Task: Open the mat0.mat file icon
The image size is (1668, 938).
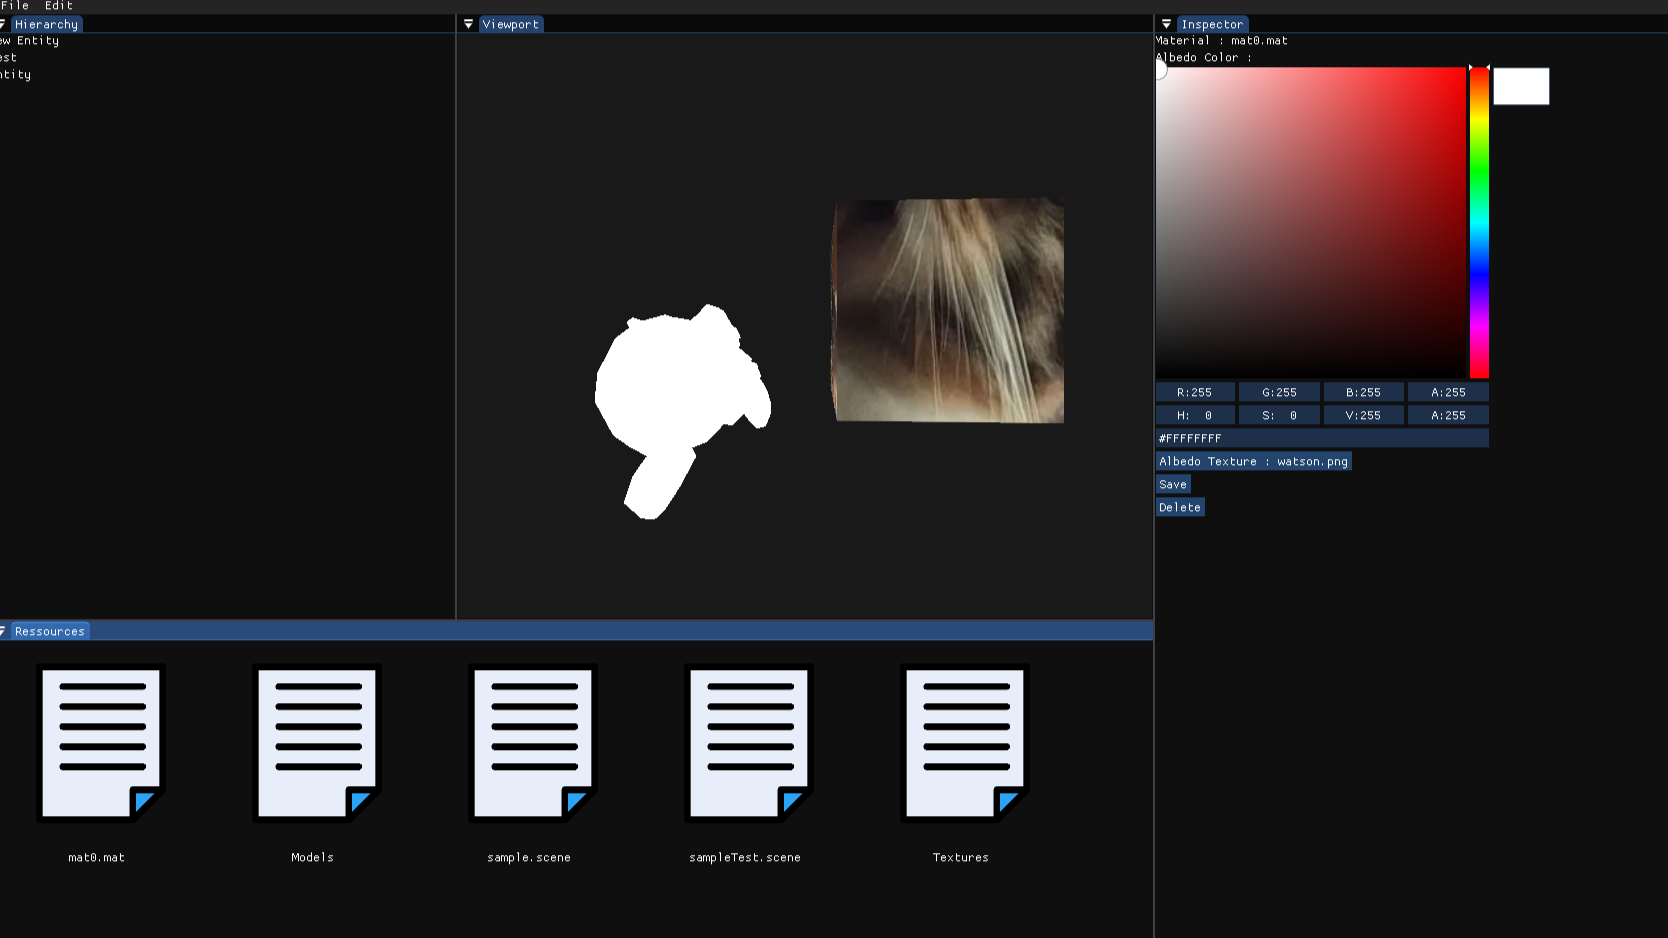Action: coord(101,743)
